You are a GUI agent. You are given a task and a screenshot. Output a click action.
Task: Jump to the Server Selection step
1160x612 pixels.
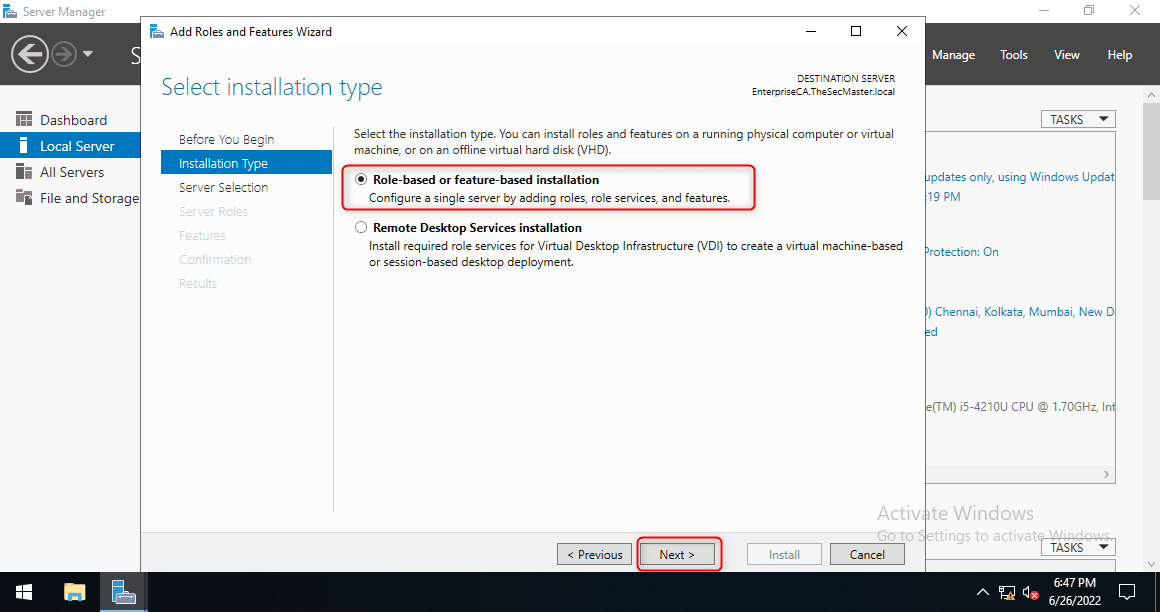coord(223,187)
